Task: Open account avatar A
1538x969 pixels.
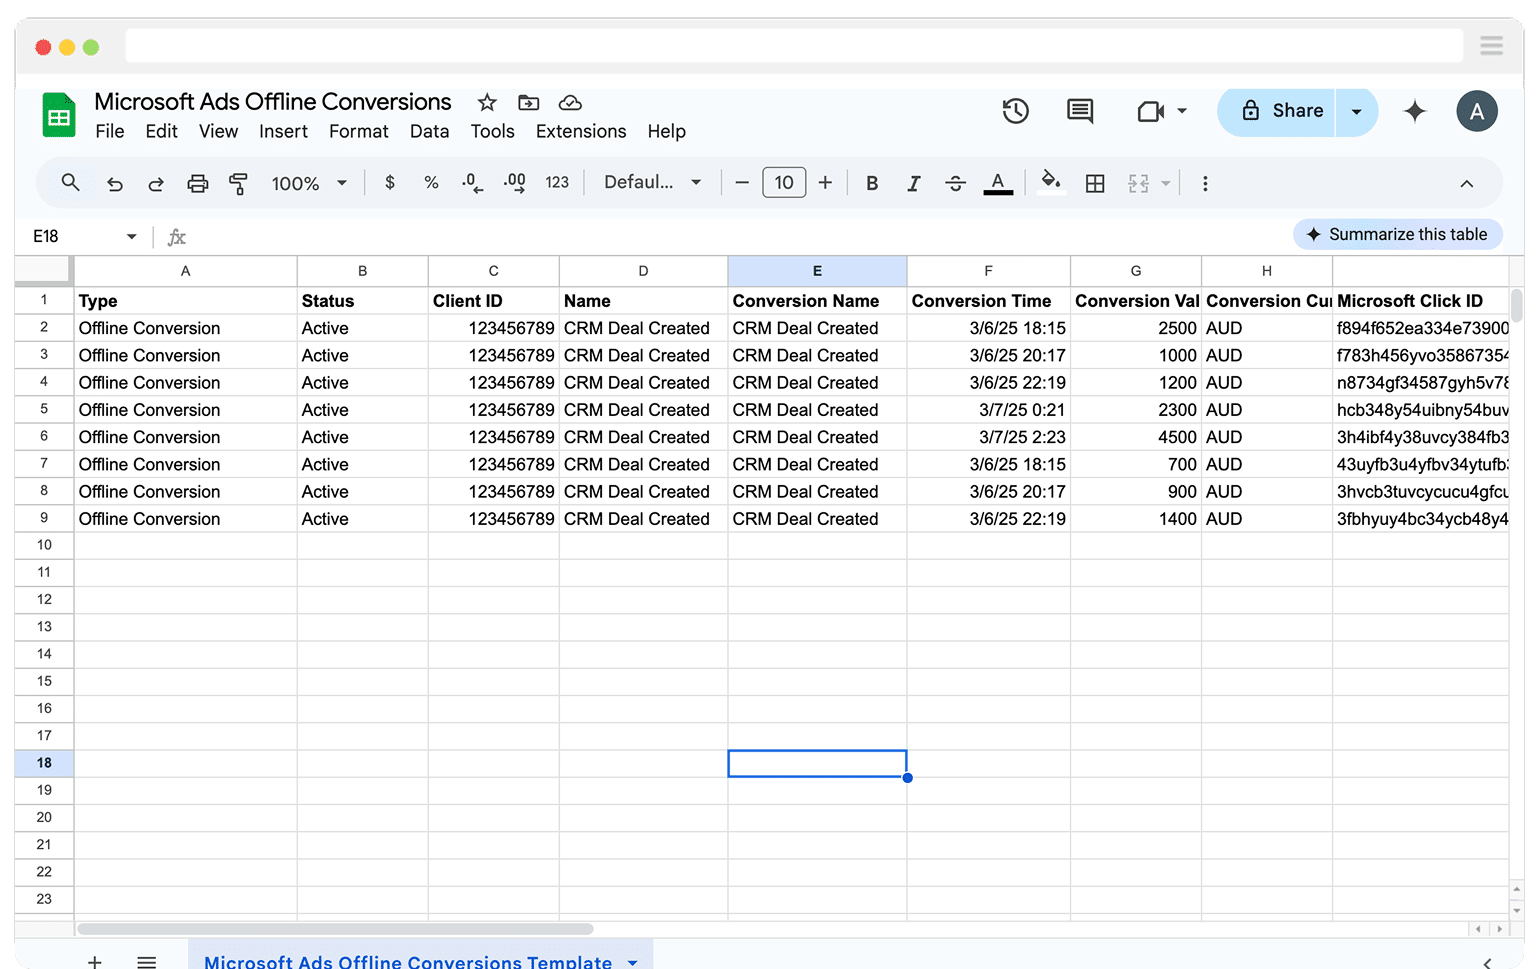Action: coord(1477,111)
